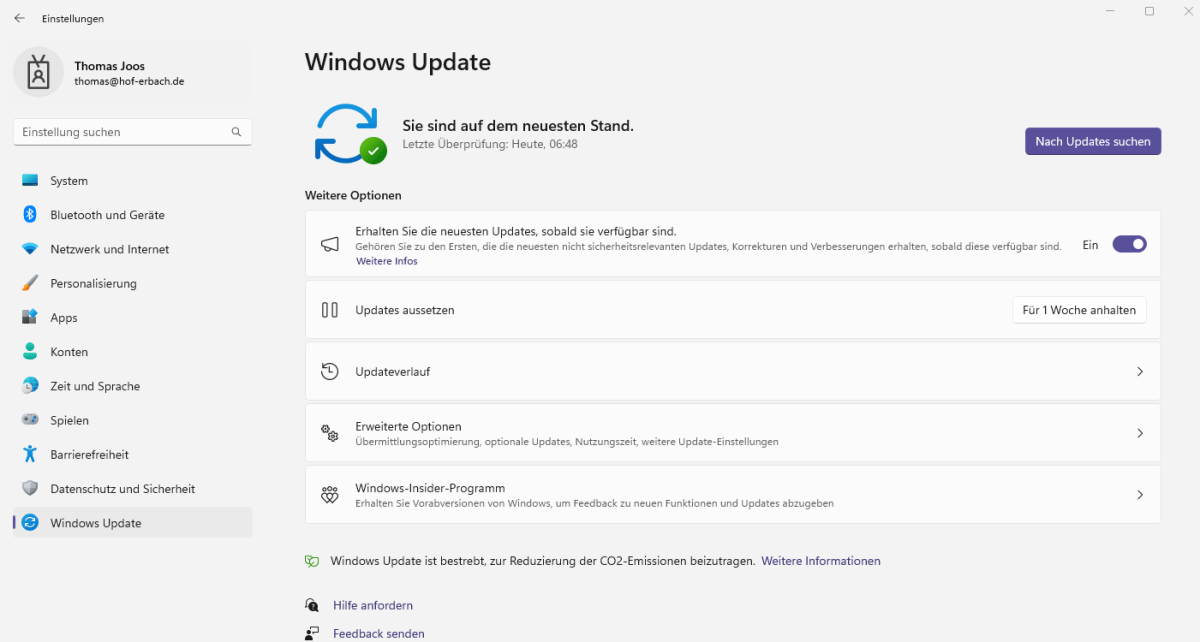Click the Zeit und Sprache label

[95, 386]
